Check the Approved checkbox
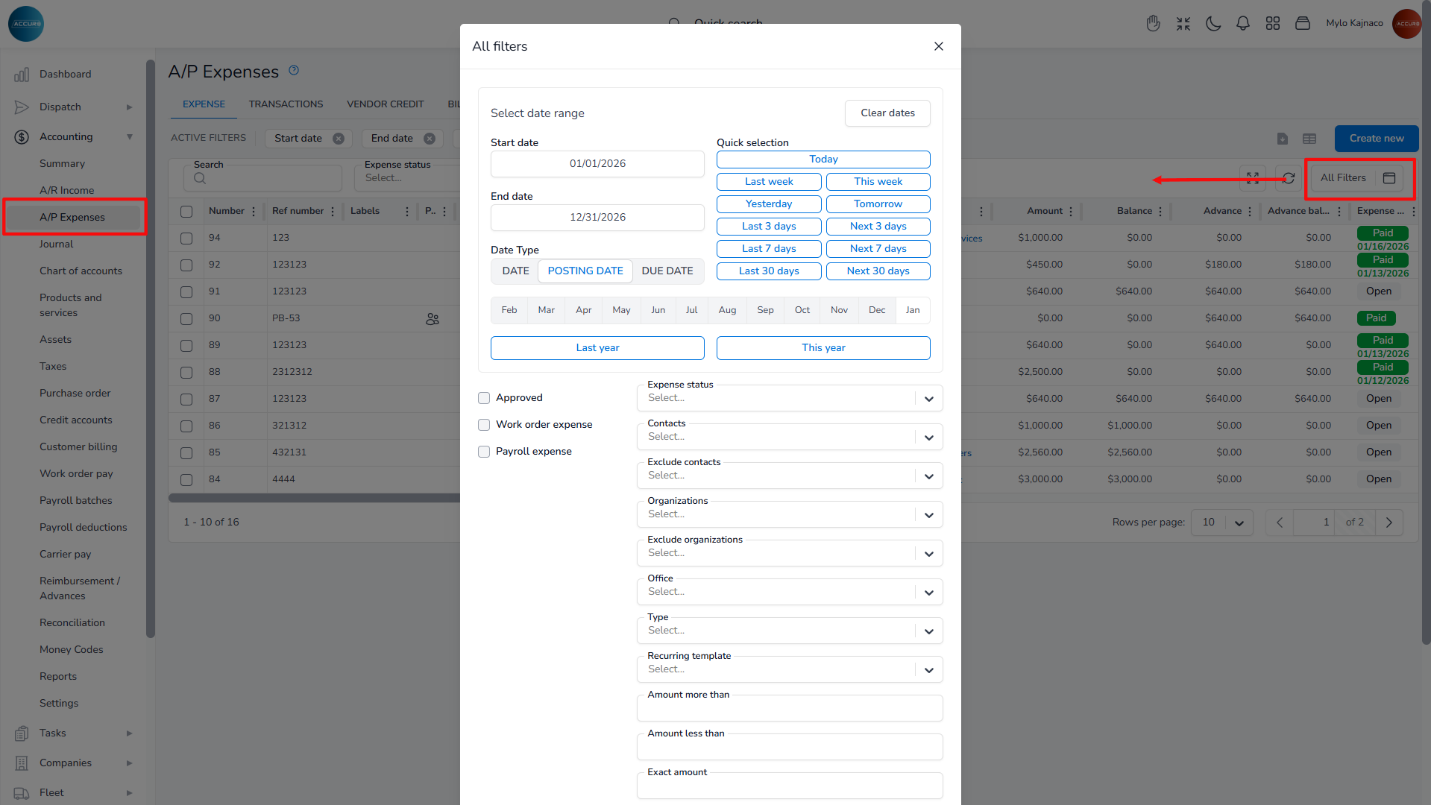Screen dimensions: 1431x805 (484, 398)
